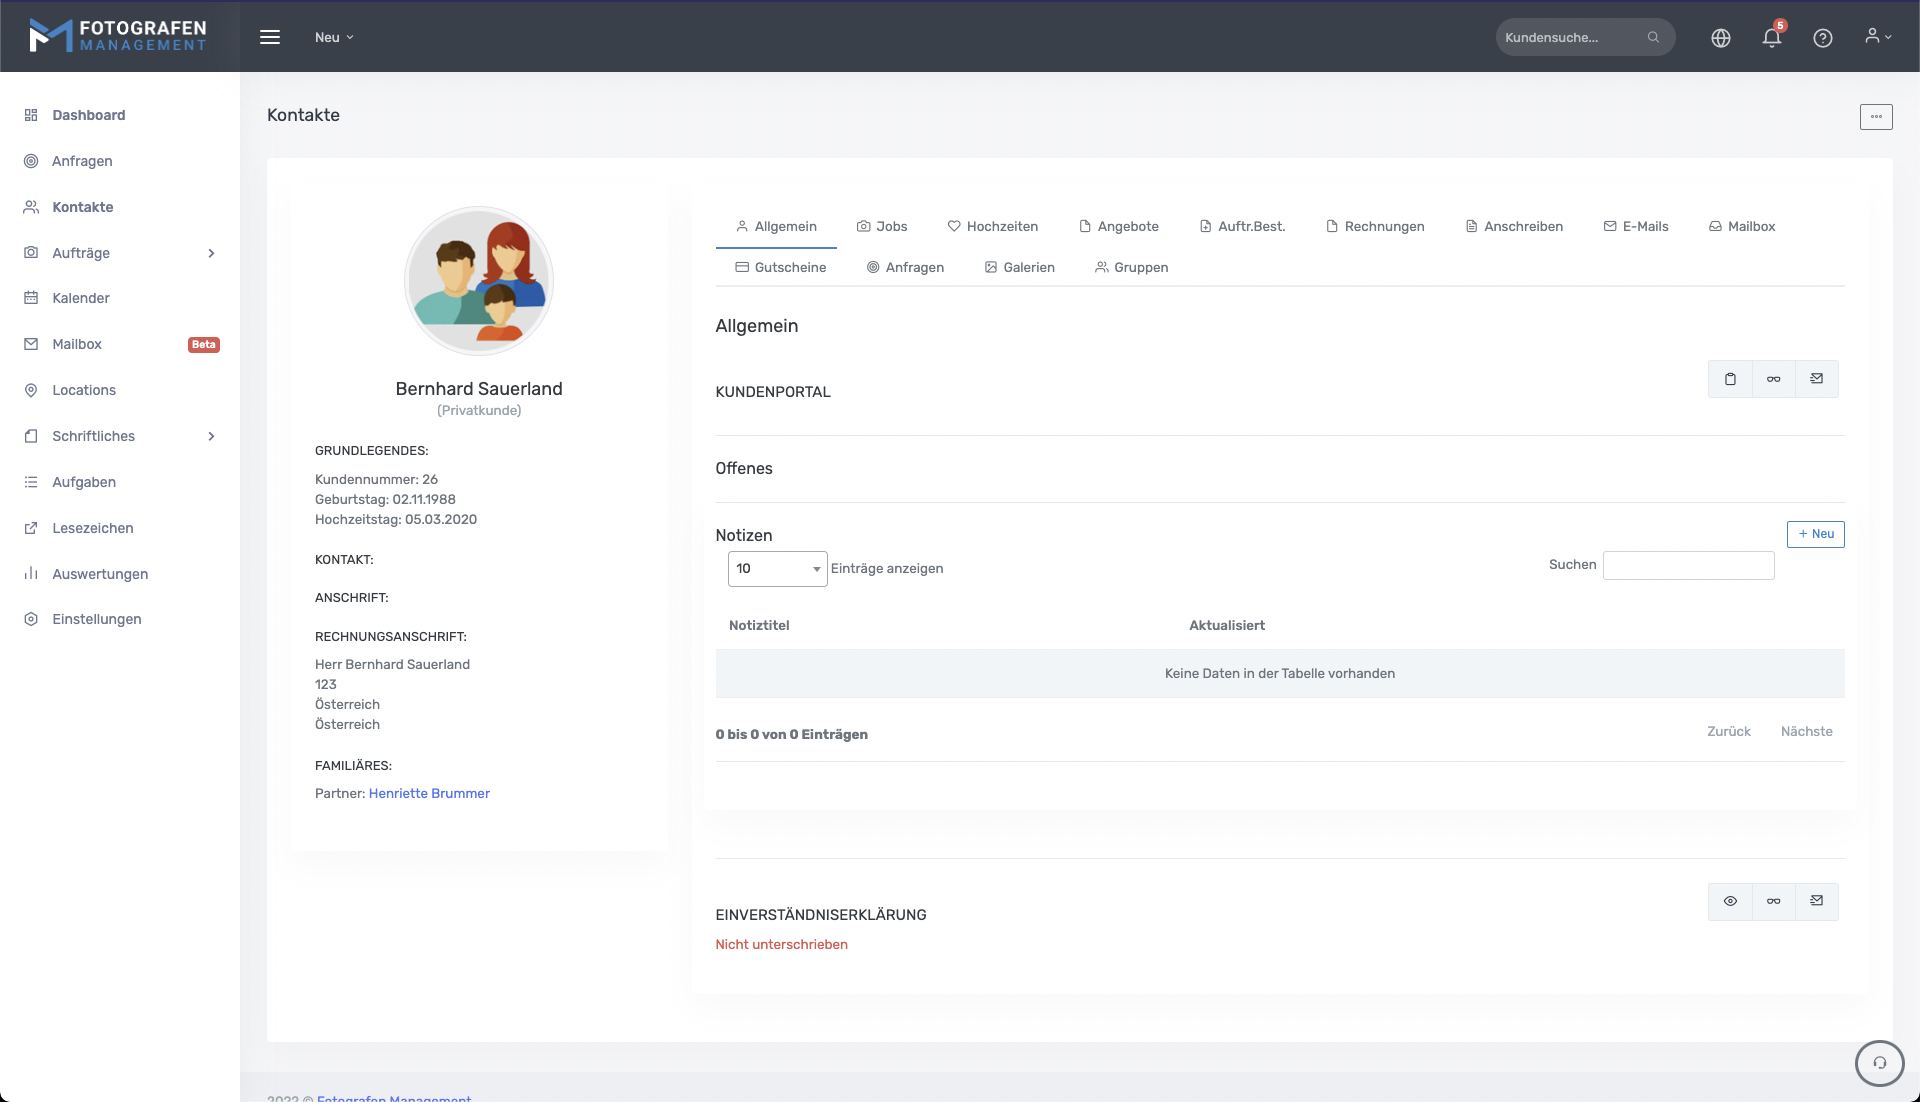Click the refresh circle icon at bottom right
The width and height of the screenshot is (1920, 1102).
(1879, 1063)
